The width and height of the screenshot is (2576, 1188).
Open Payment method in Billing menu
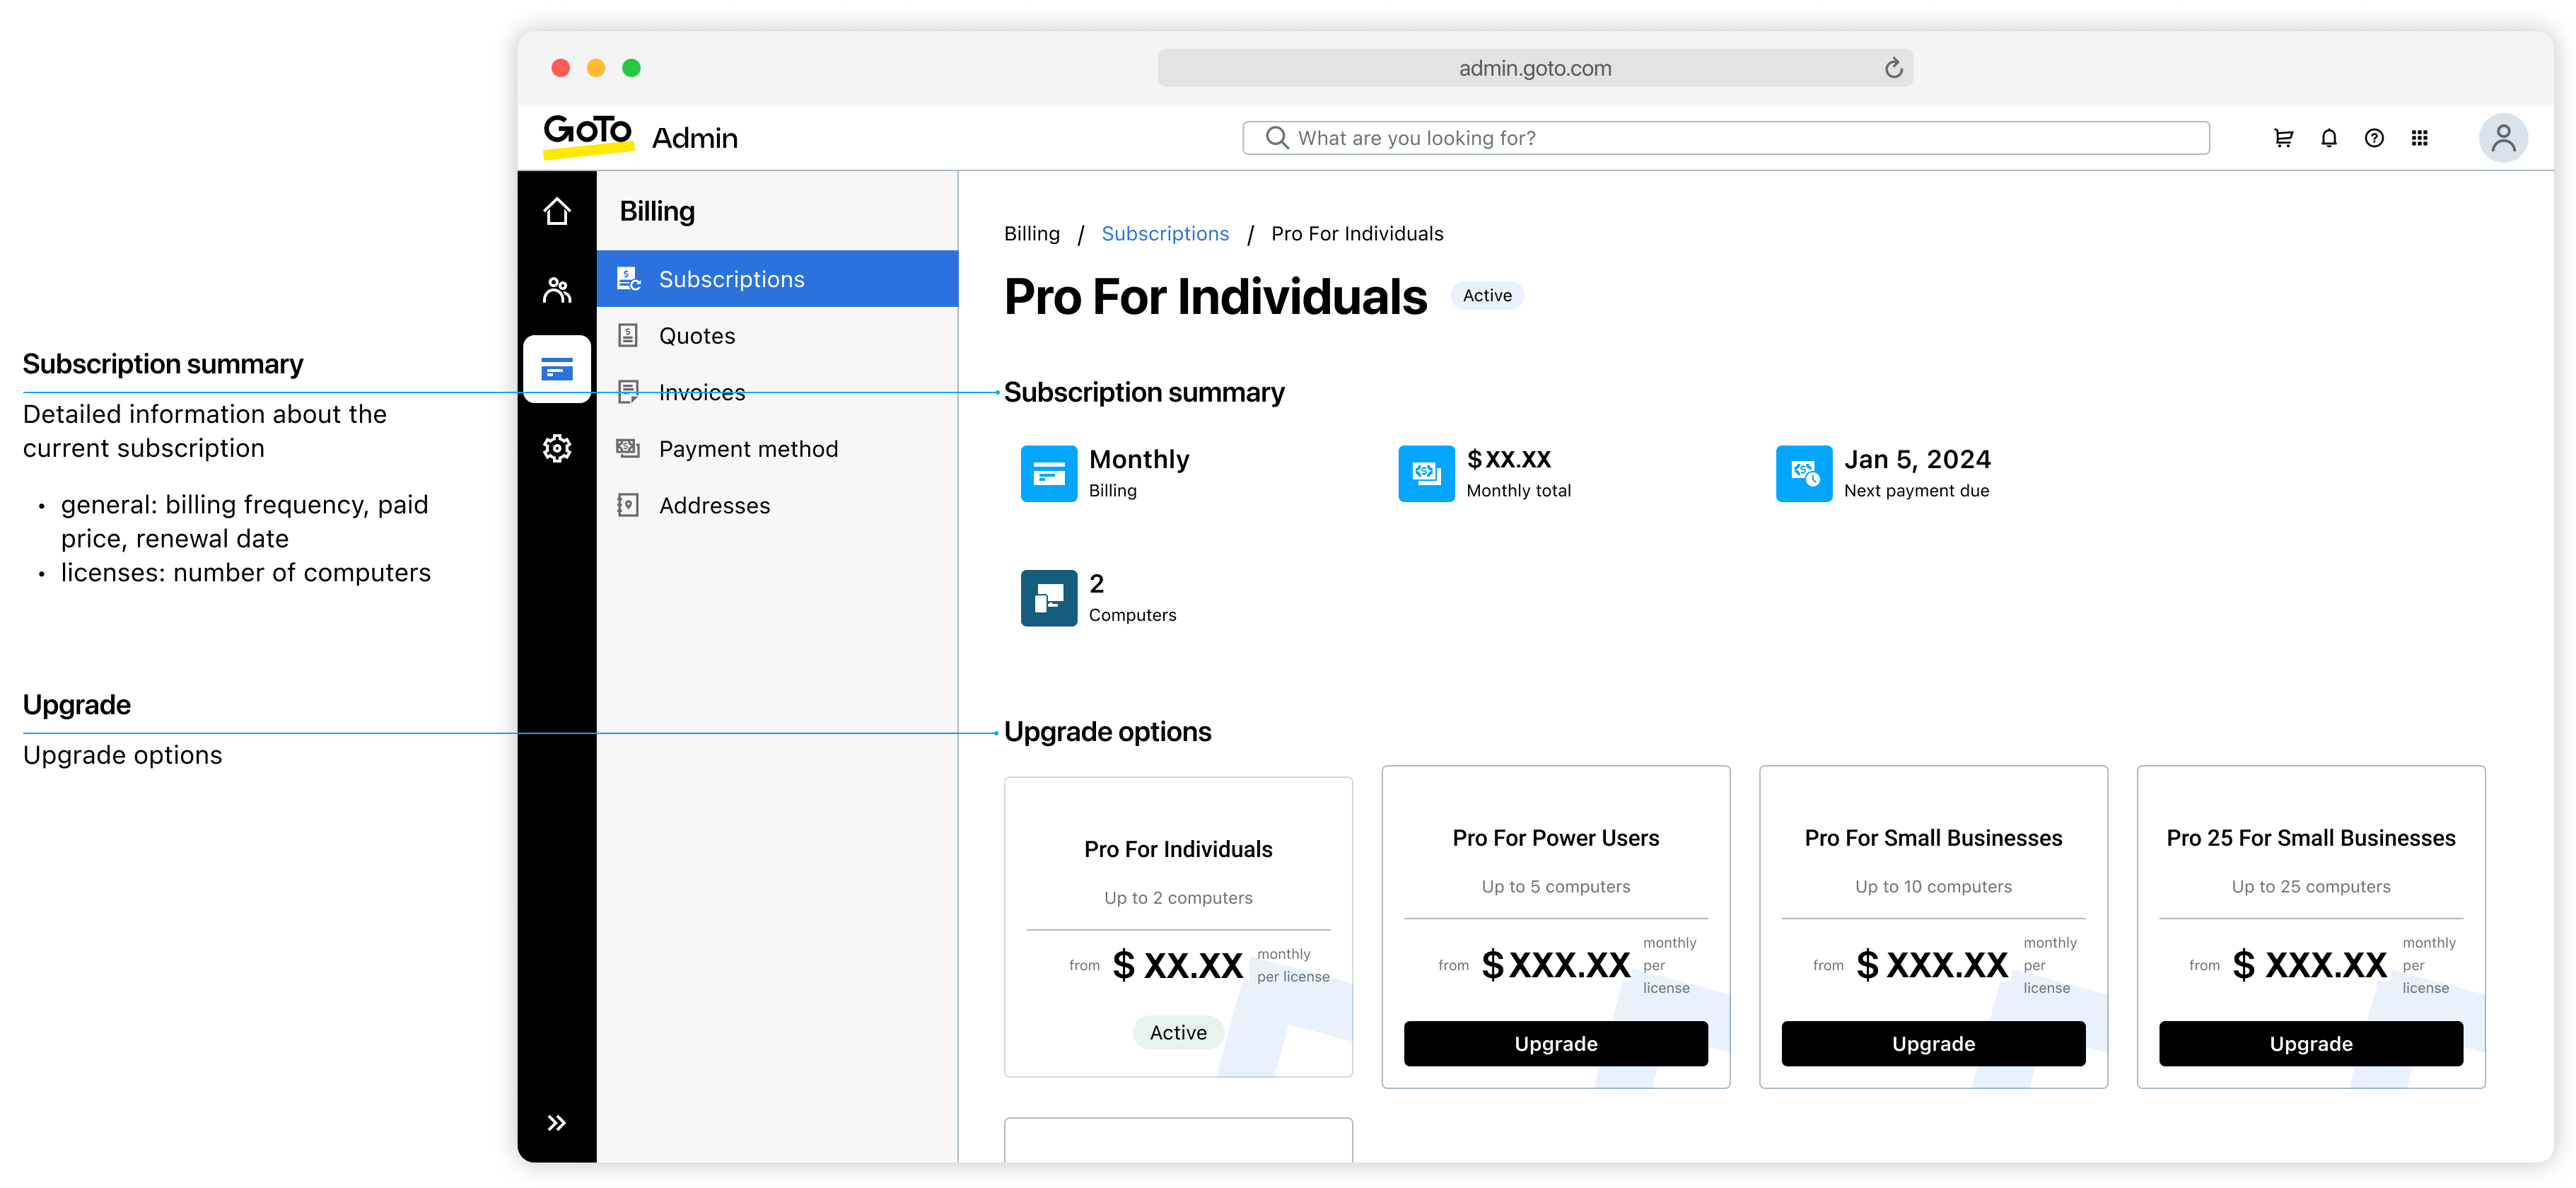point(777,448)
